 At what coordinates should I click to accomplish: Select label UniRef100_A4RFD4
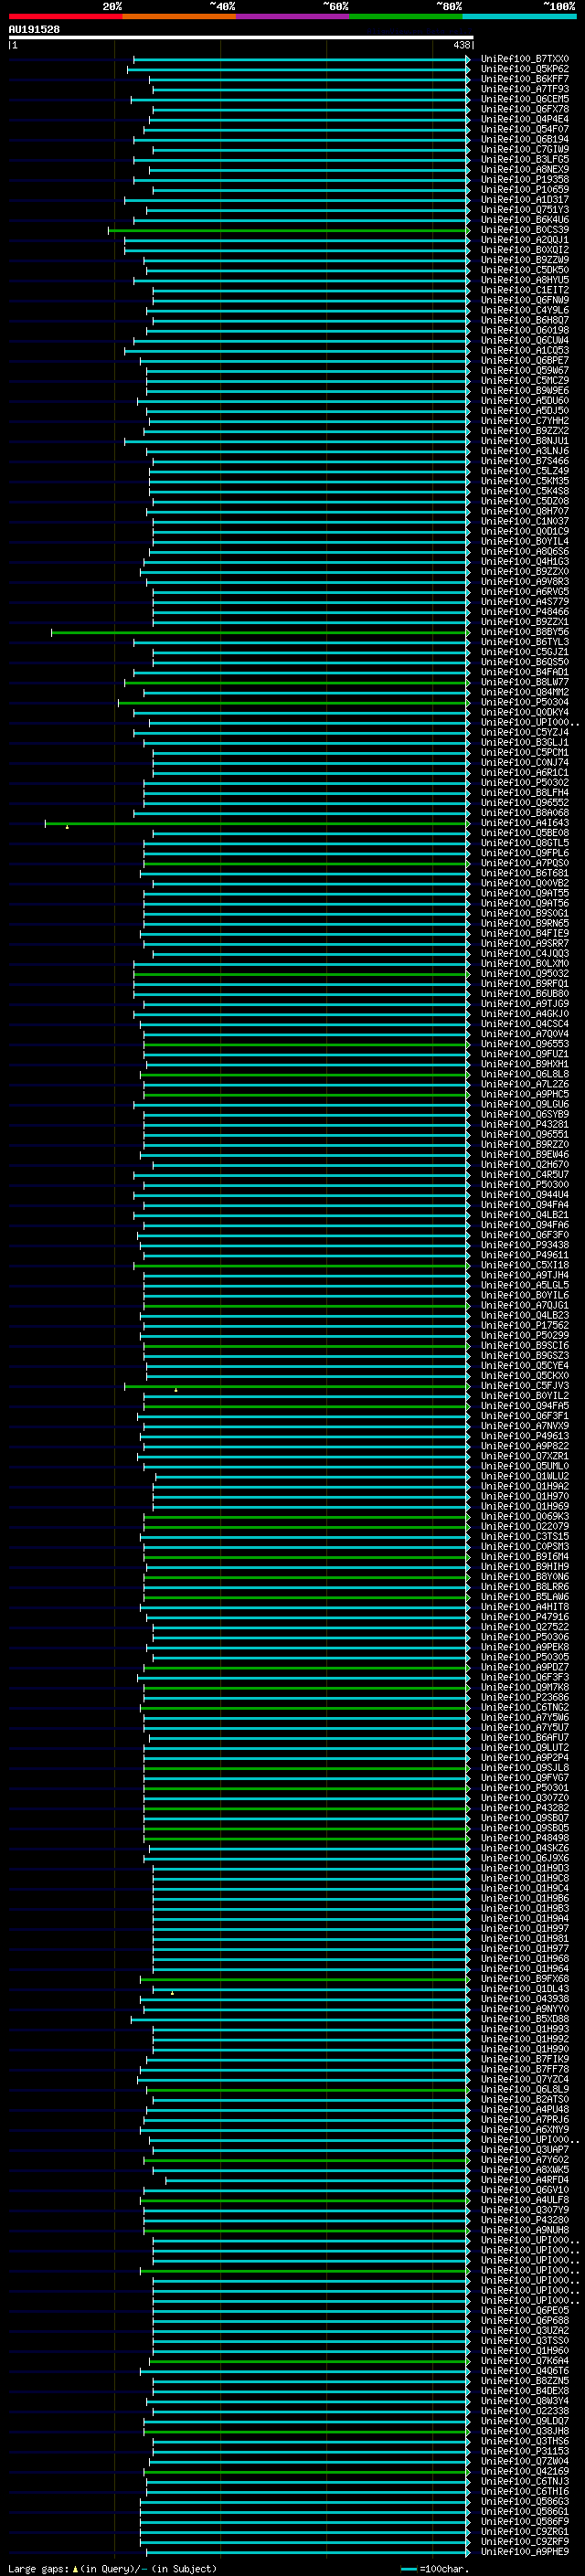525,2180
